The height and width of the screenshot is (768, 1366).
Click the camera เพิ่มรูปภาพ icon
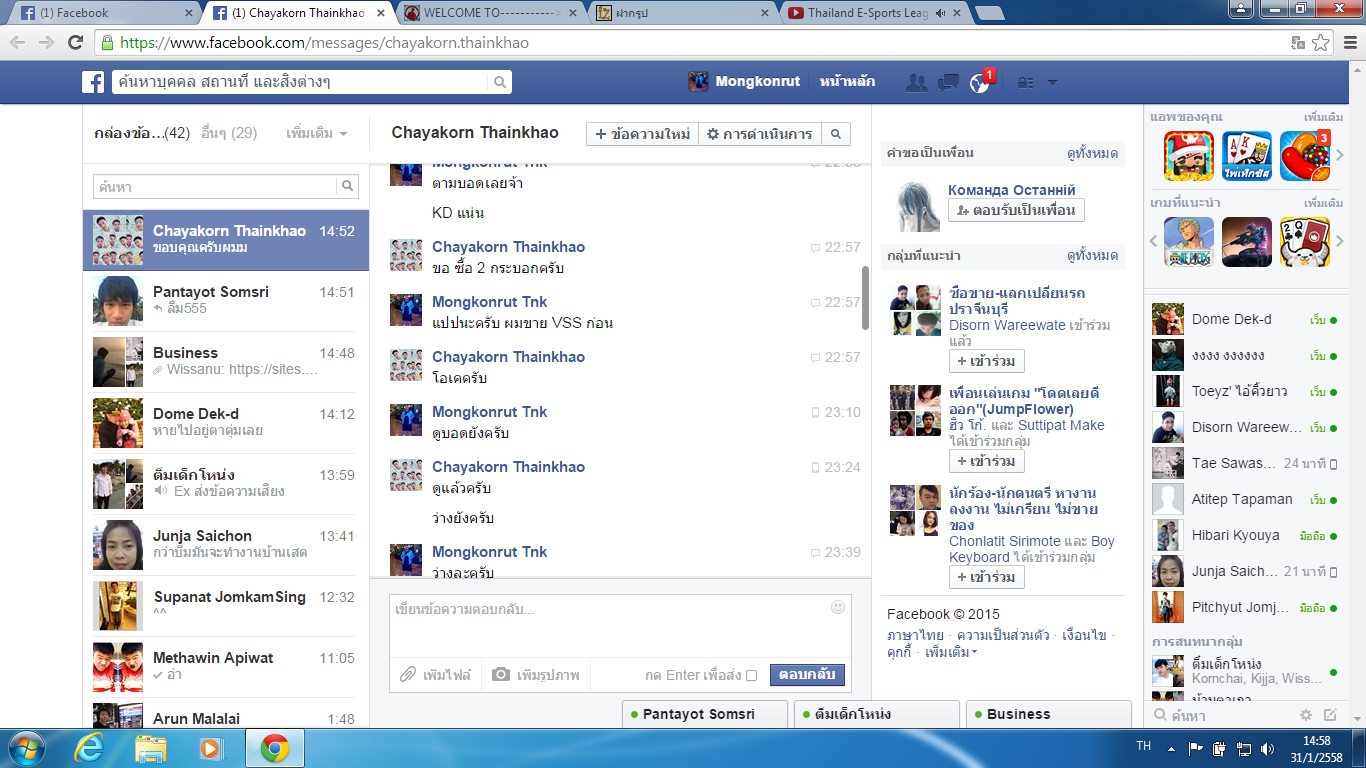[x=501, y=675]
